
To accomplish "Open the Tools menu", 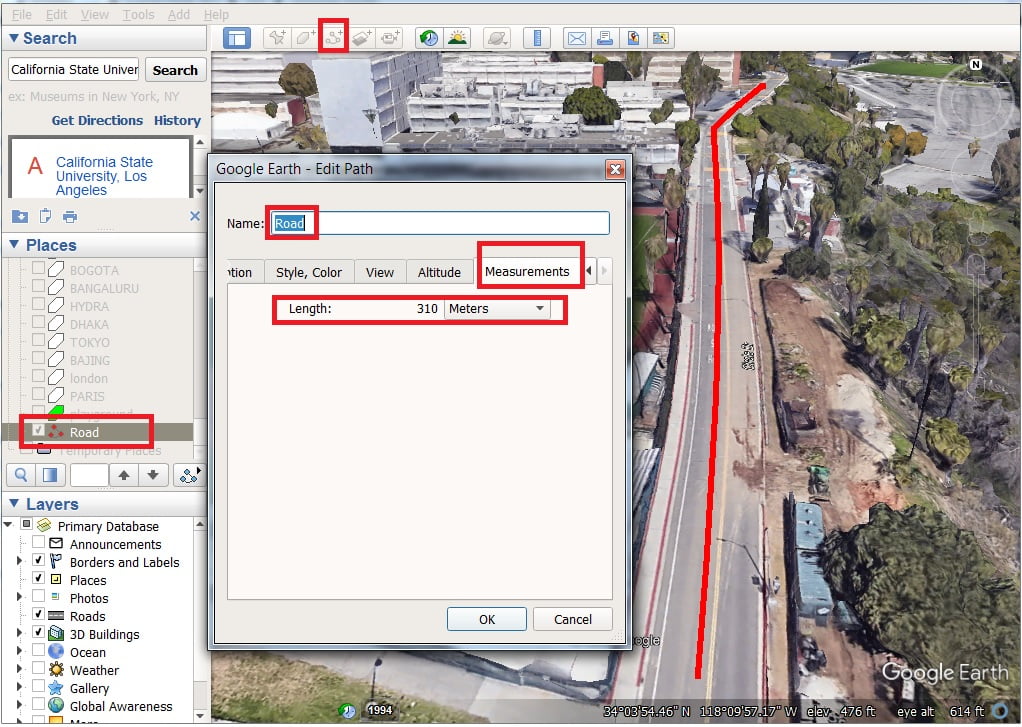I will [138, 14].
